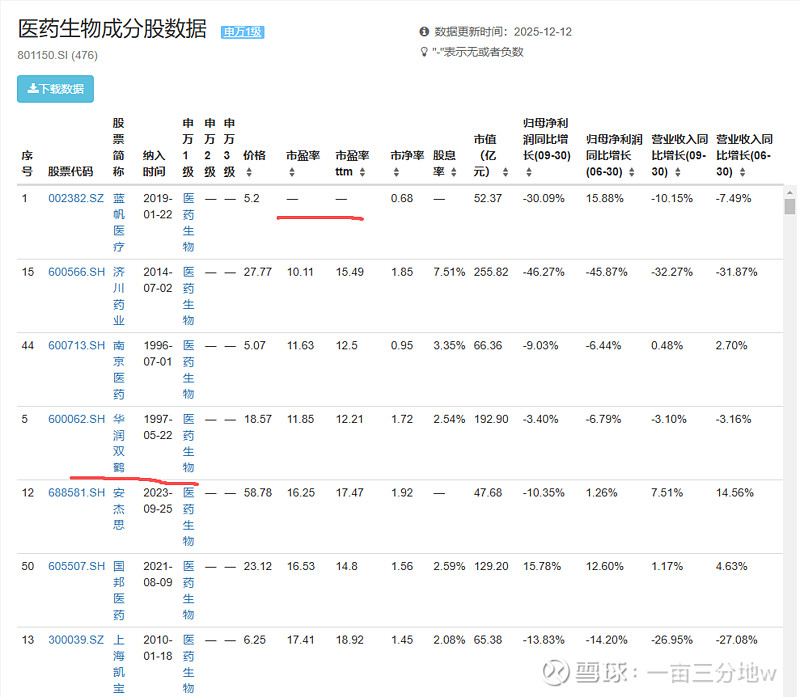Click market cap value 192.90

[491, 419]
